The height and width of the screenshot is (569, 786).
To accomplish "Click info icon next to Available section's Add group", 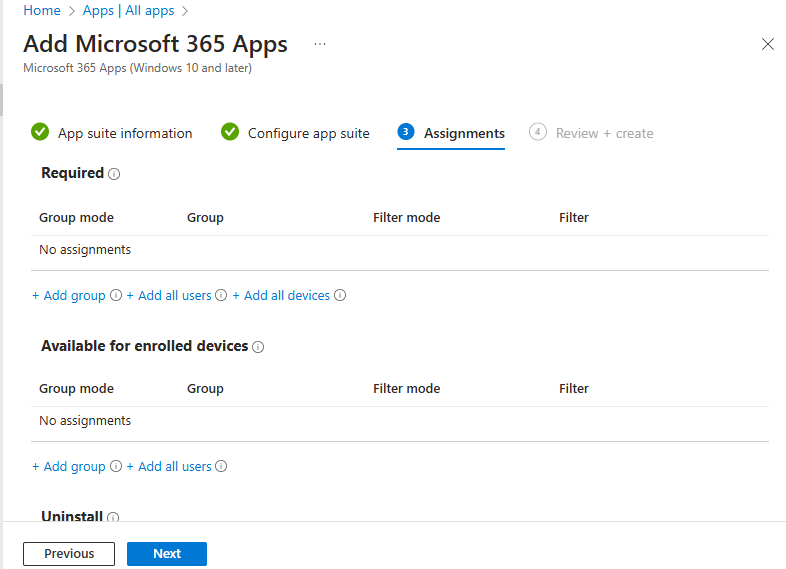I will 116,467.
